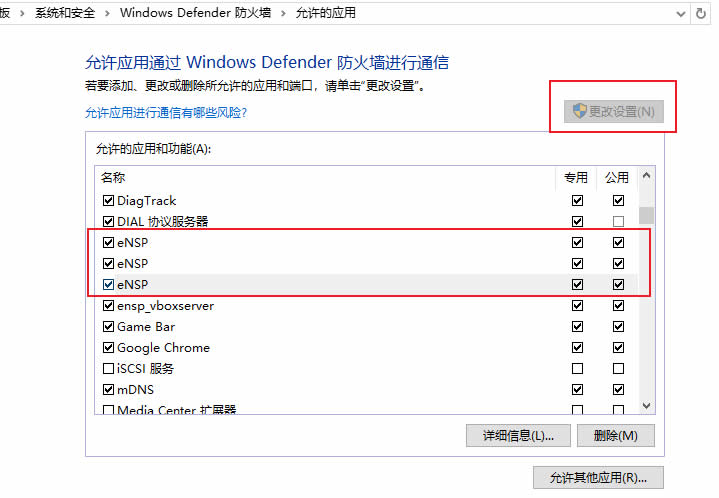Toggle DIAL 协议服务器 专用 checkbox
The width and height of the screenshot is (719, 498).
pyautogui.click(x=577, y=221)
